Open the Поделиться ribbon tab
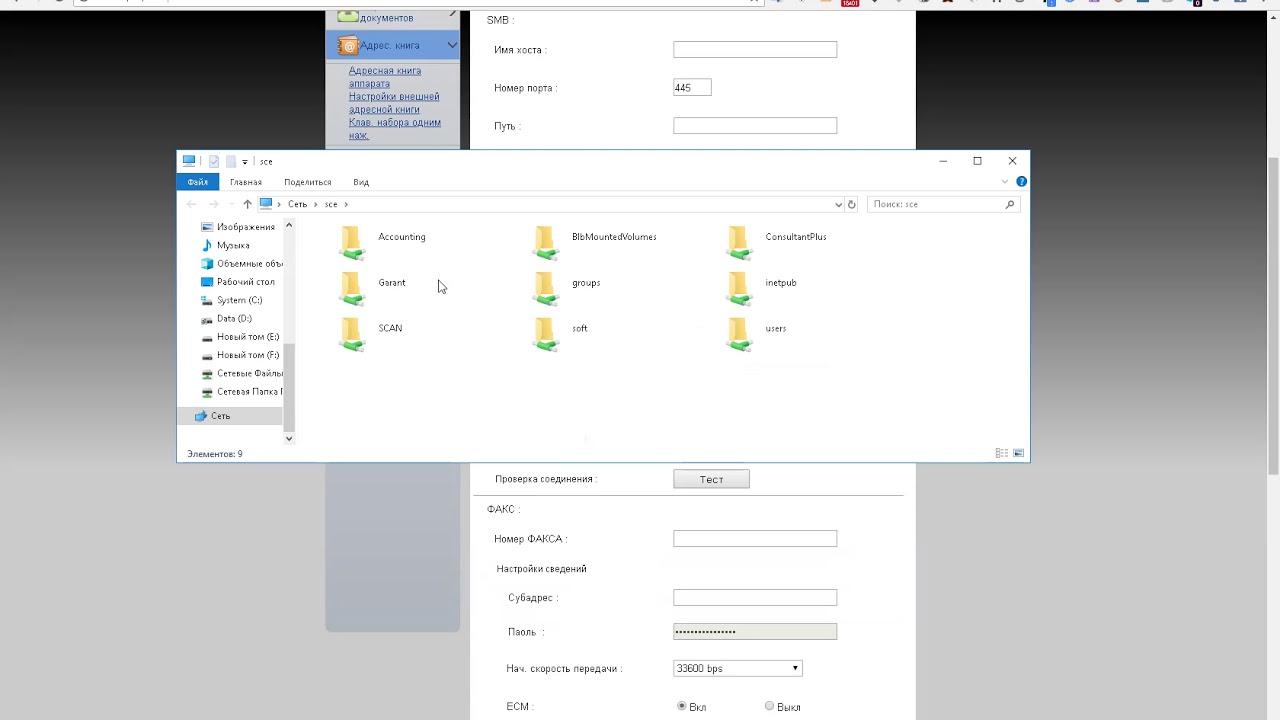 coord(307,182)
